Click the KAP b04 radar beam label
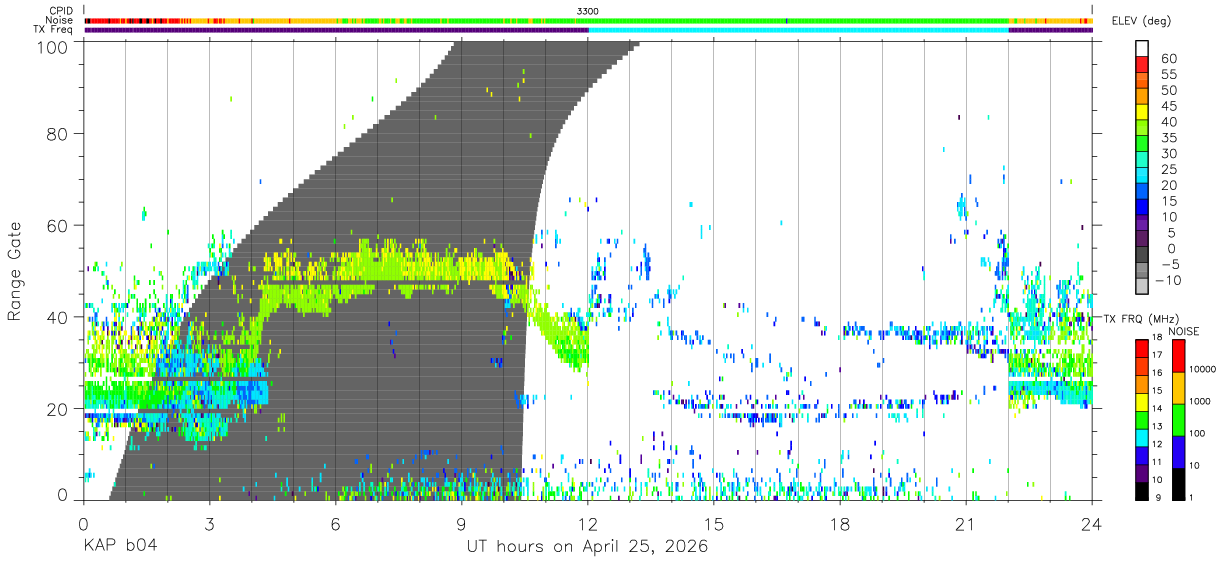1228x567 pixels. [119, 547]
